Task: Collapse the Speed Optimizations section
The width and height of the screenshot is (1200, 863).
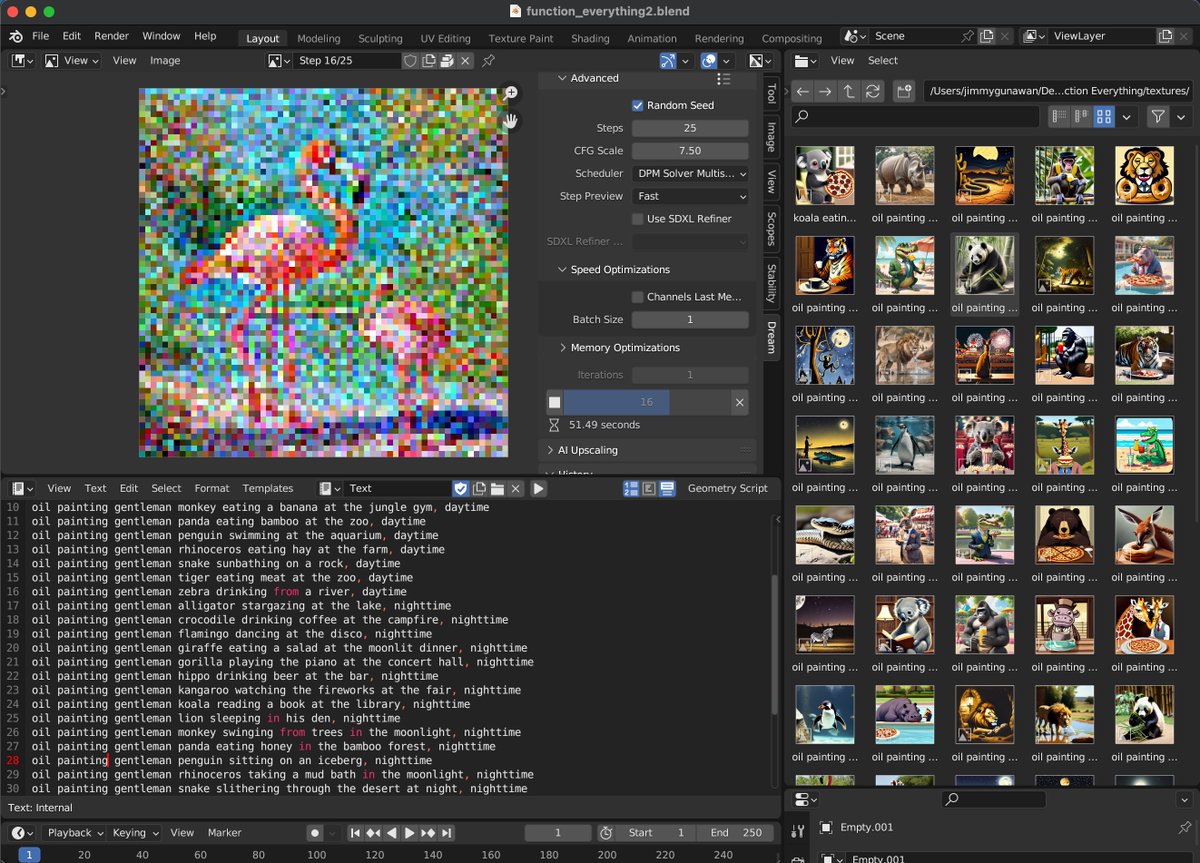Action: click(x=562, y=270)
